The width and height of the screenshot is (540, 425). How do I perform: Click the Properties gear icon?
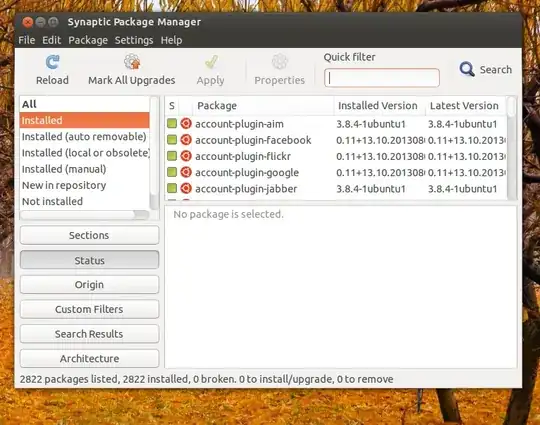point(279,62)
